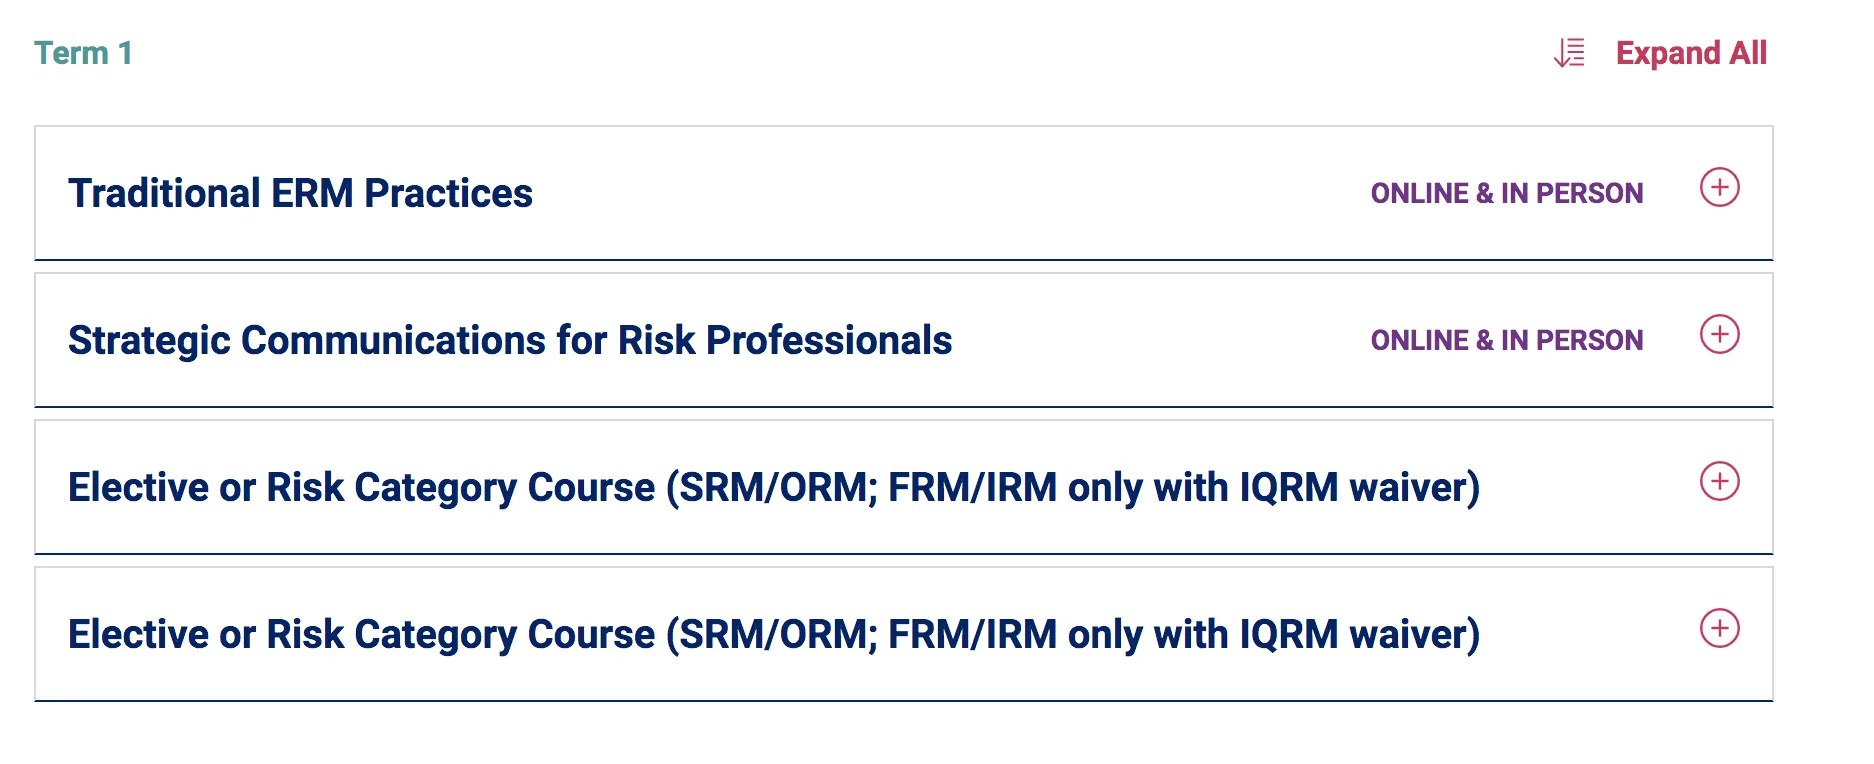Click plus icon beside Strategic Communications course
This screenshot has width=1874, height=764.
coord(1719,334)
